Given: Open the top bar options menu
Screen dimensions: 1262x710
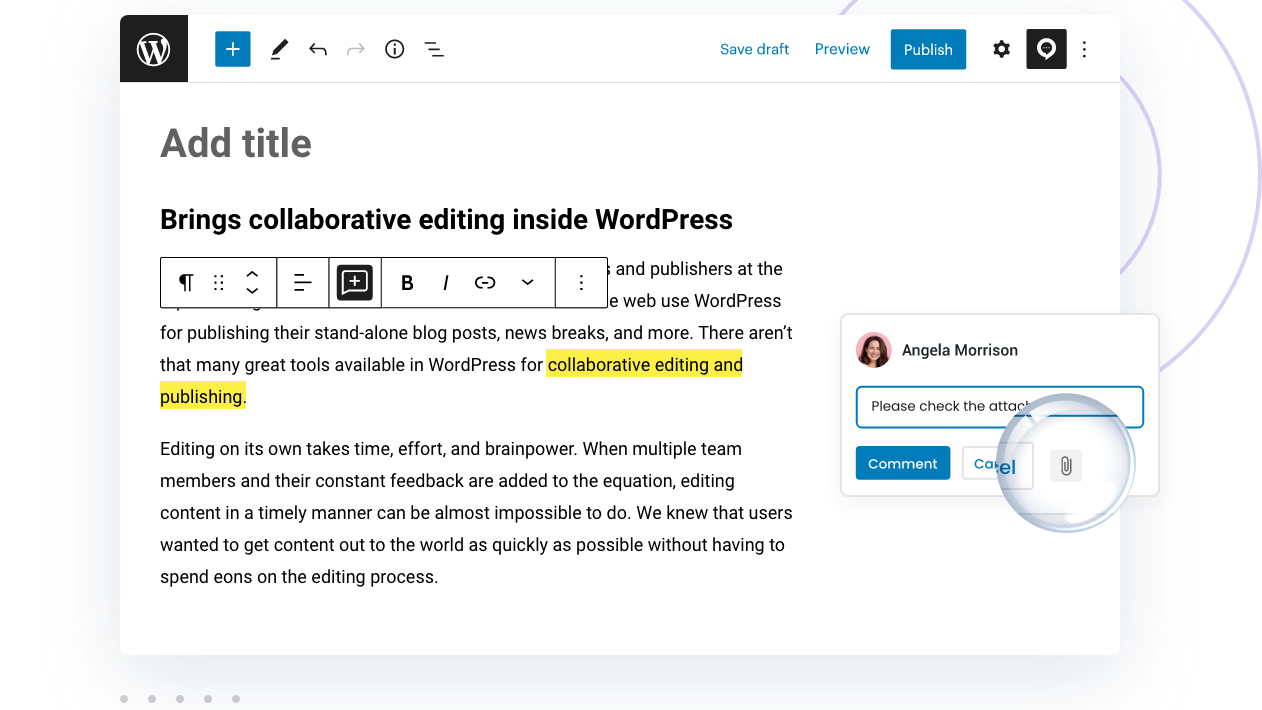Looking at the screenshot, I should (x=1085, y=49).
